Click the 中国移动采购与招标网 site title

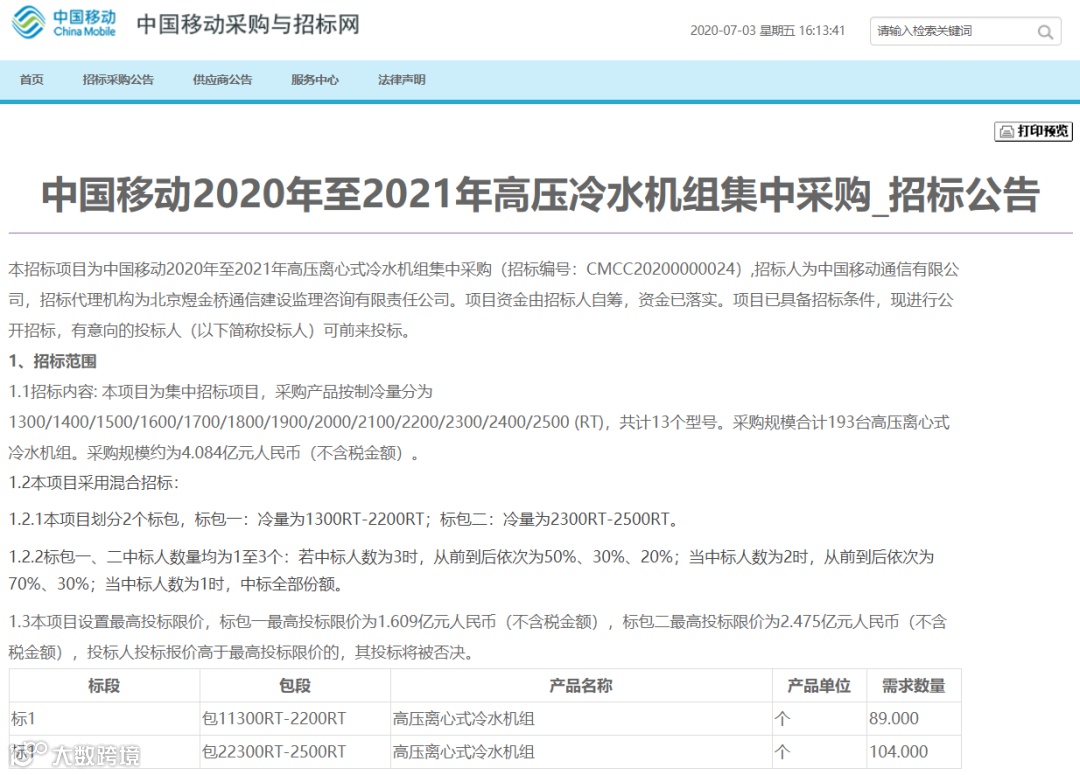pos(248,25)
